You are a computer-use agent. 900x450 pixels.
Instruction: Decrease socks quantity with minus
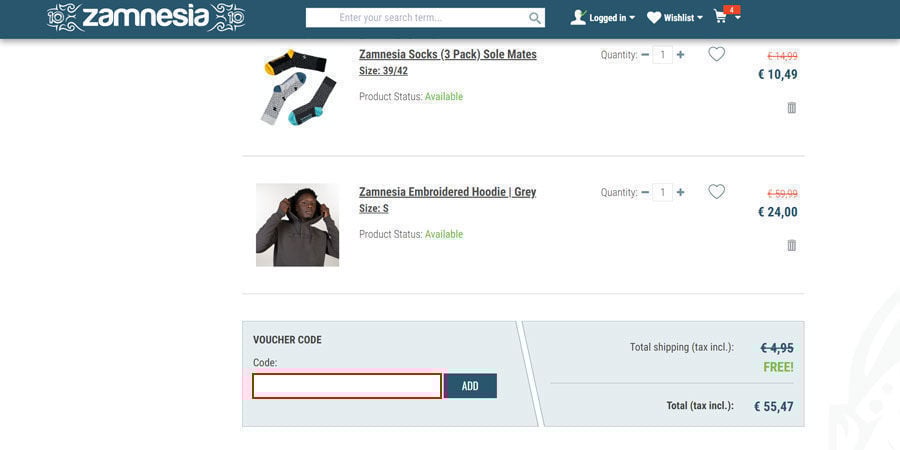pos(645,55)
